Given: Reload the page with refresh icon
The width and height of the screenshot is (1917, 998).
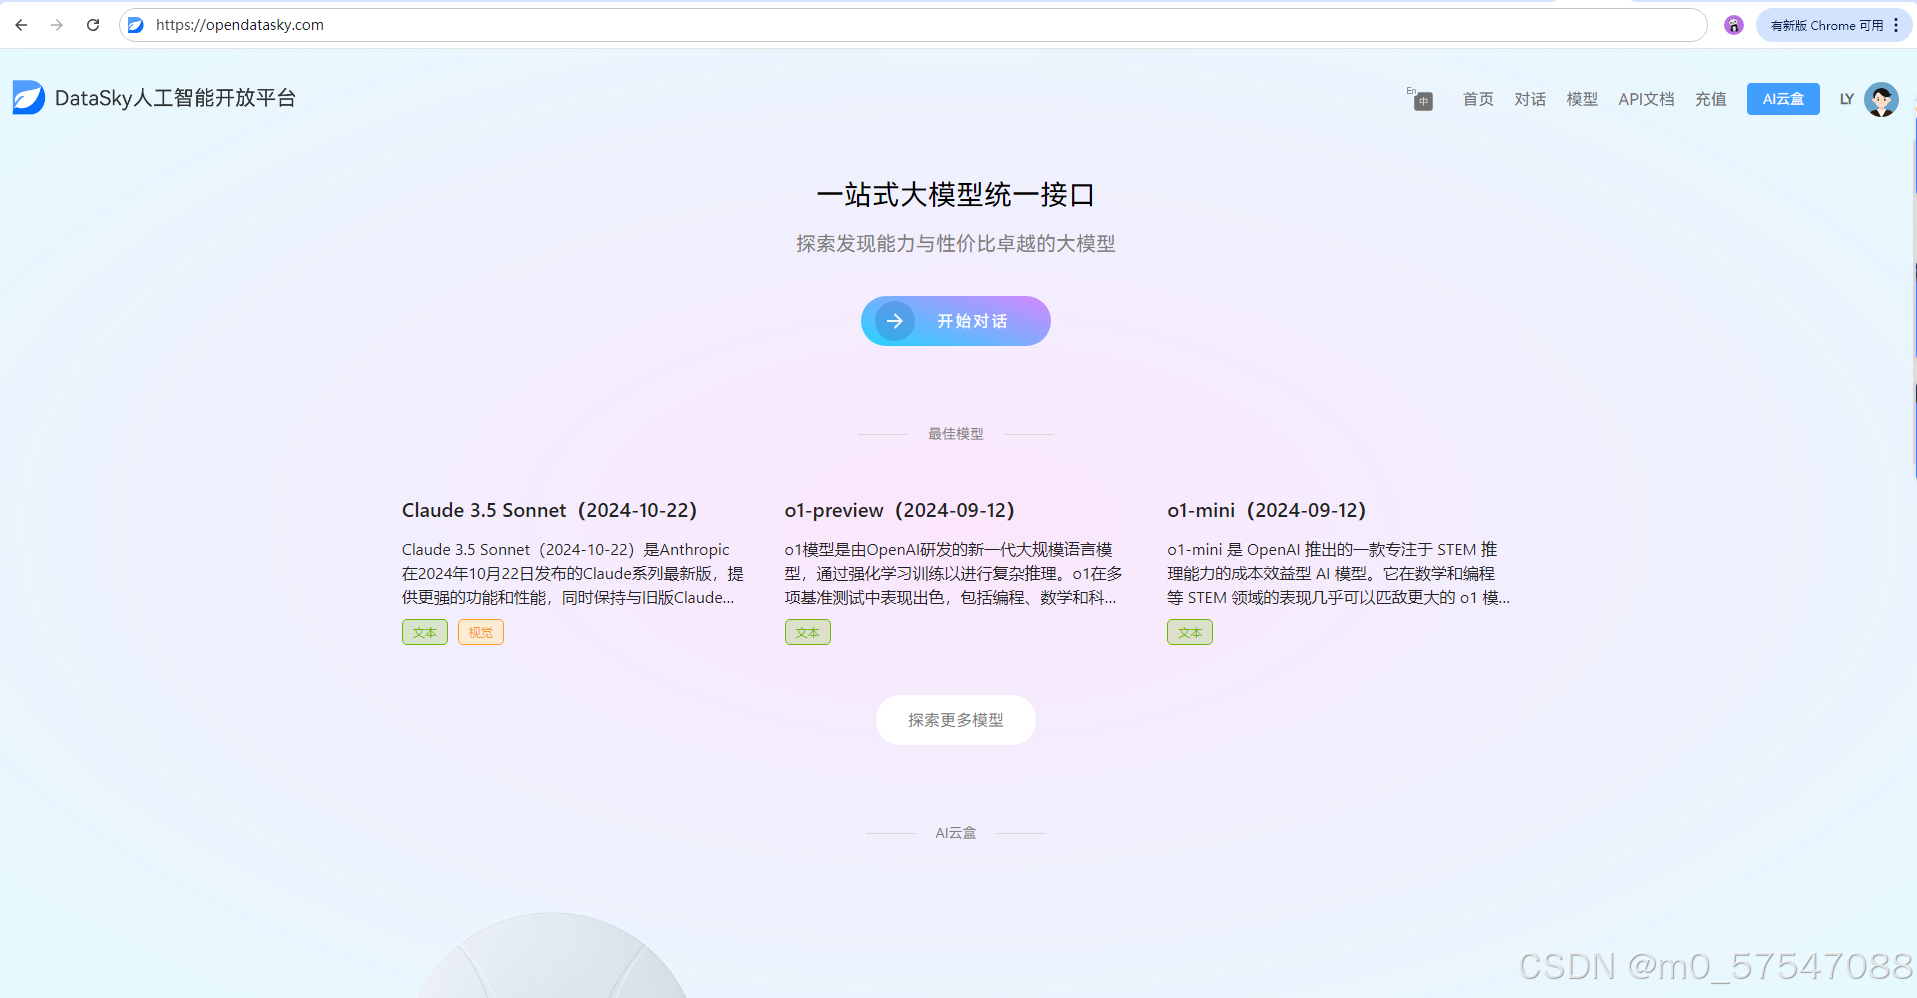Looking at the screenshot, I should 93,25.
